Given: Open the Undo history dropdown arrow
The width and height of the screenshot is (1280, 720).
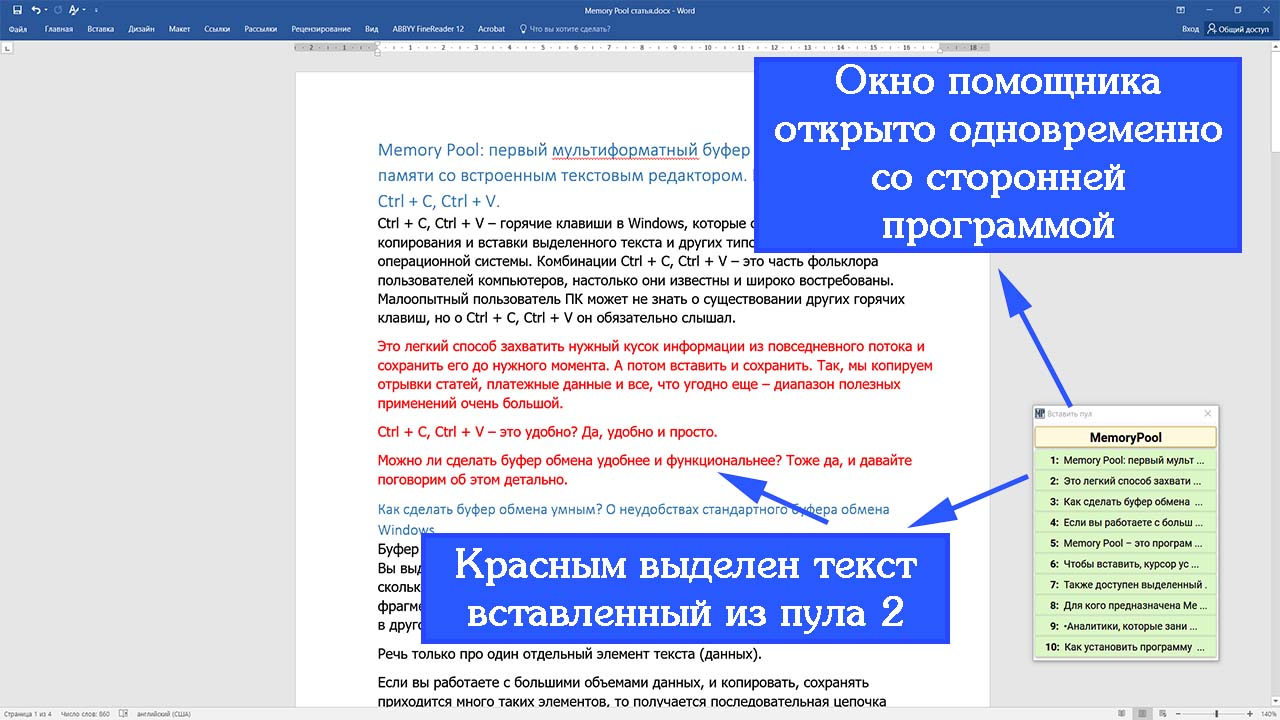Looking at the screenshot, I should [46, 10].
